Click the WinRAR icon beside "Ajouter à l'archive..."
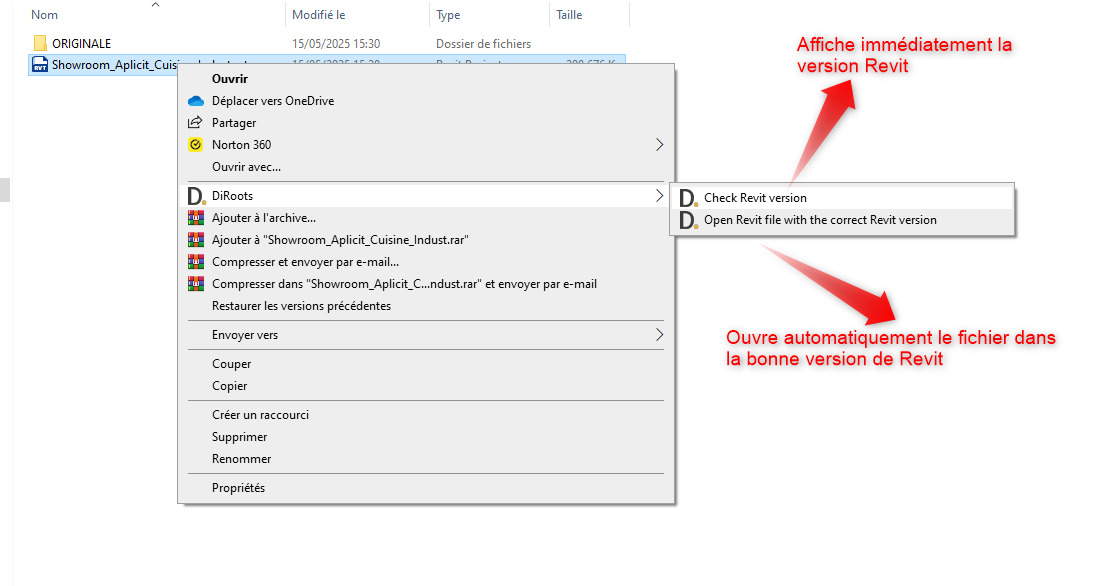 (196, 217)
